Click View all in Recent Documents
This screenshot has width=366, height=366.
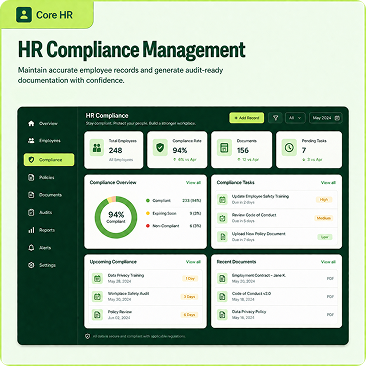tap(328, 262)
